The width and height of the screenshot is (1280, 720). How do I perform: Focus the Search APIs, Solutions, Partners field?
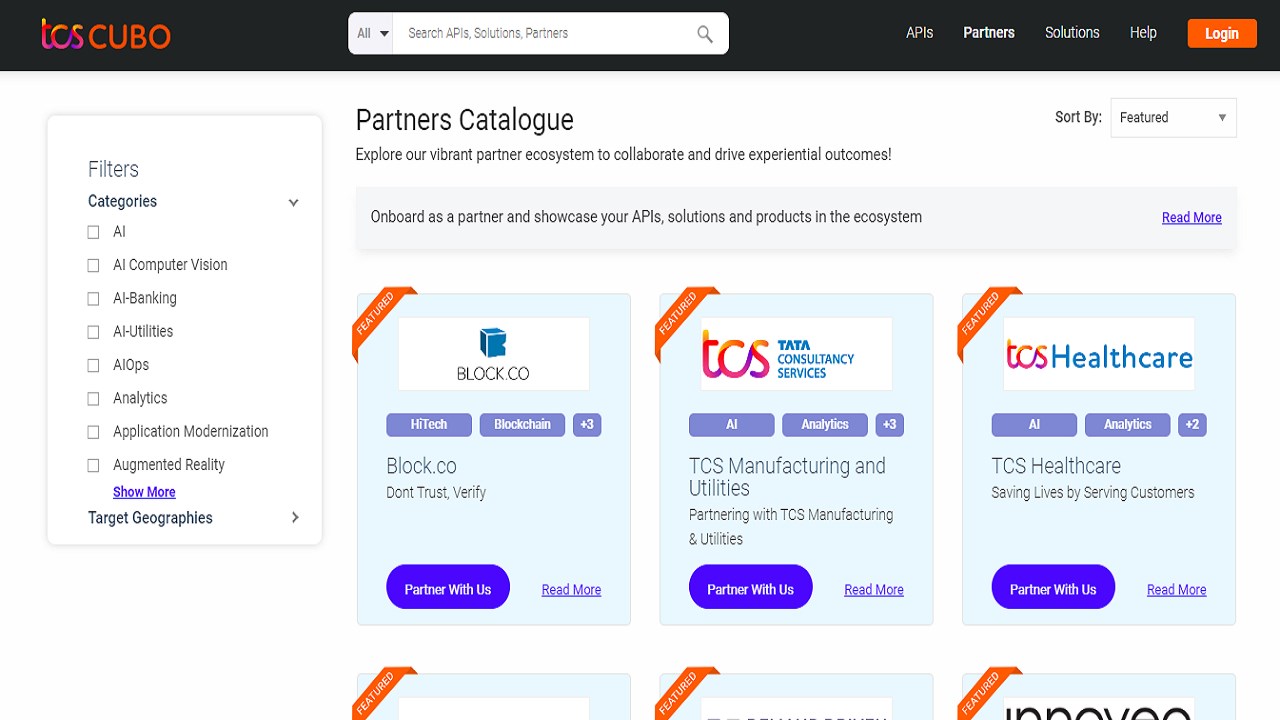[x=545, y=33]
